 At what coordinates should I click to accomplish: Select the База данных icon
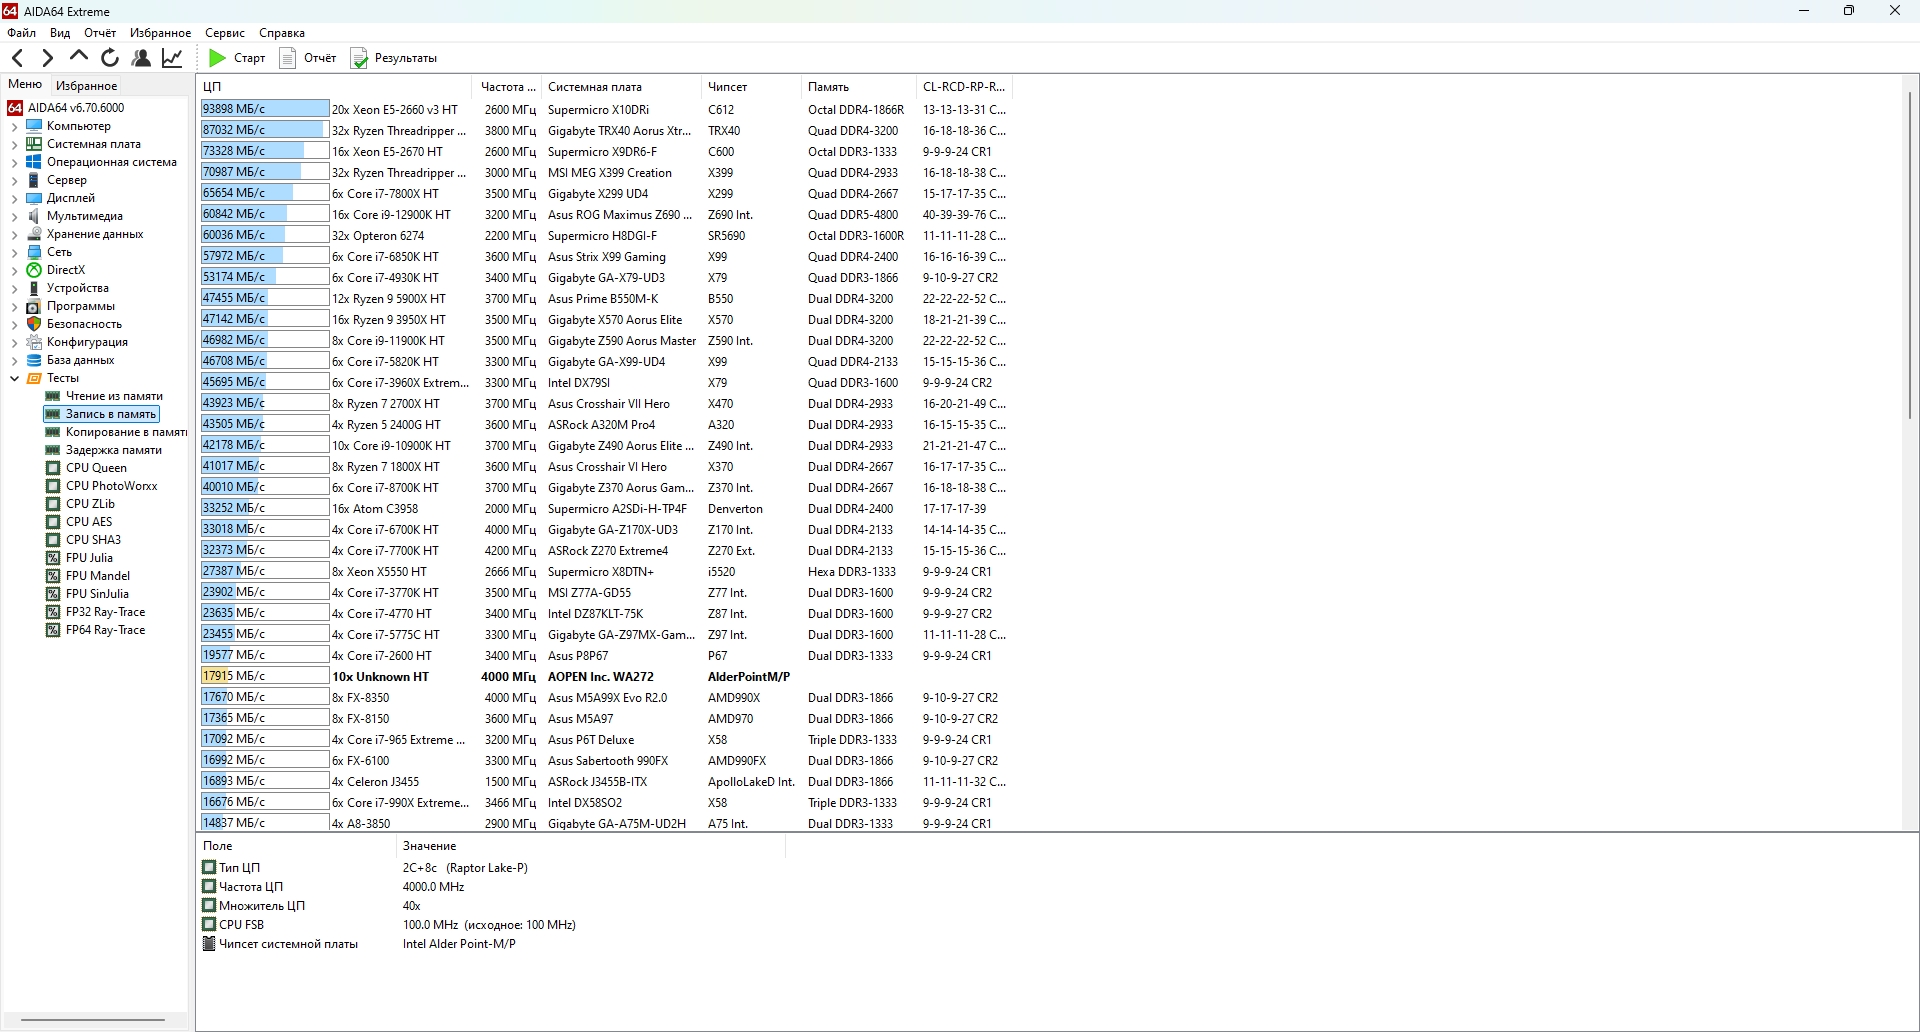pos(34,360)
